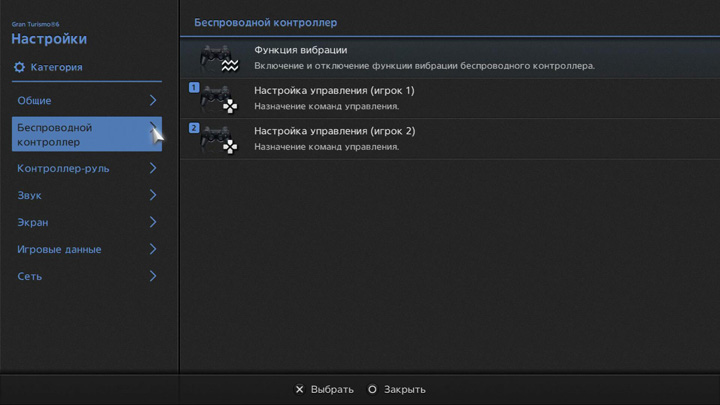The image size is (720, 405).
Task: Click the Настройки title heading
Action: 49,39
